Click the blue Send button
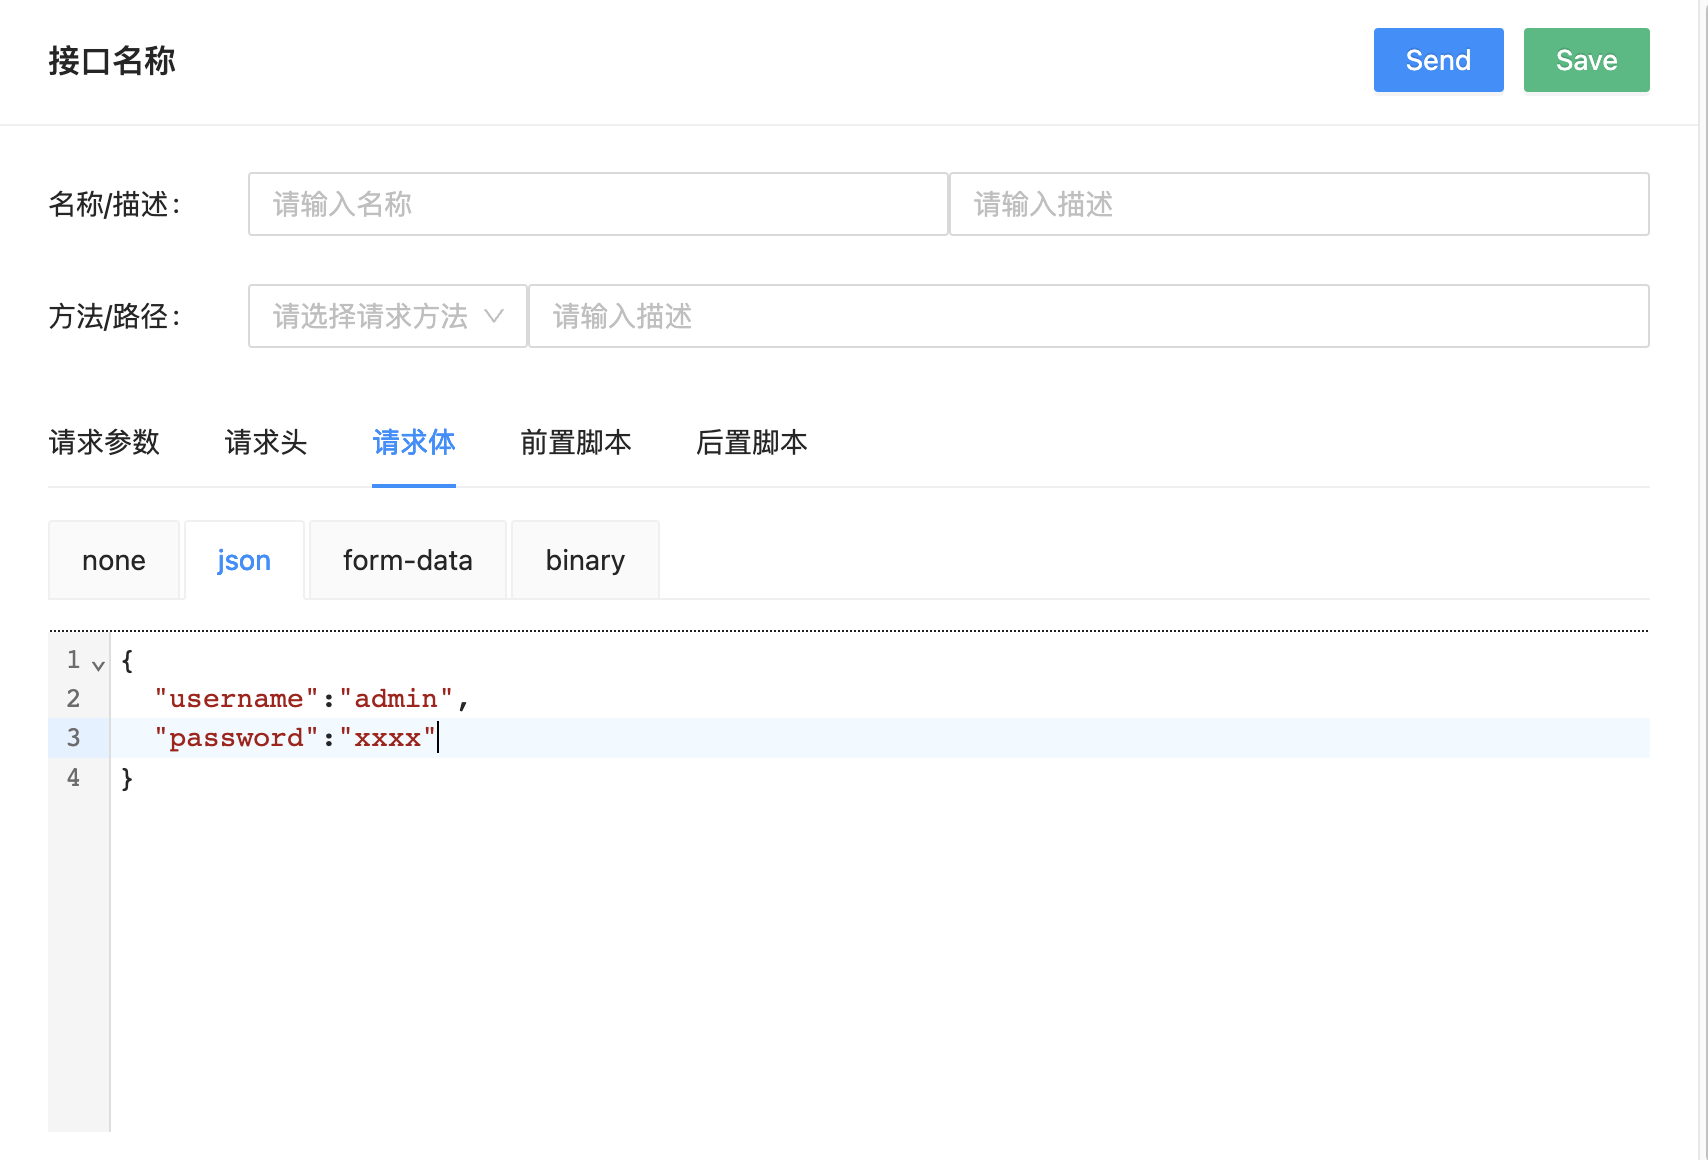This screenshot has width=1708, height=1160. point(1438,60)
